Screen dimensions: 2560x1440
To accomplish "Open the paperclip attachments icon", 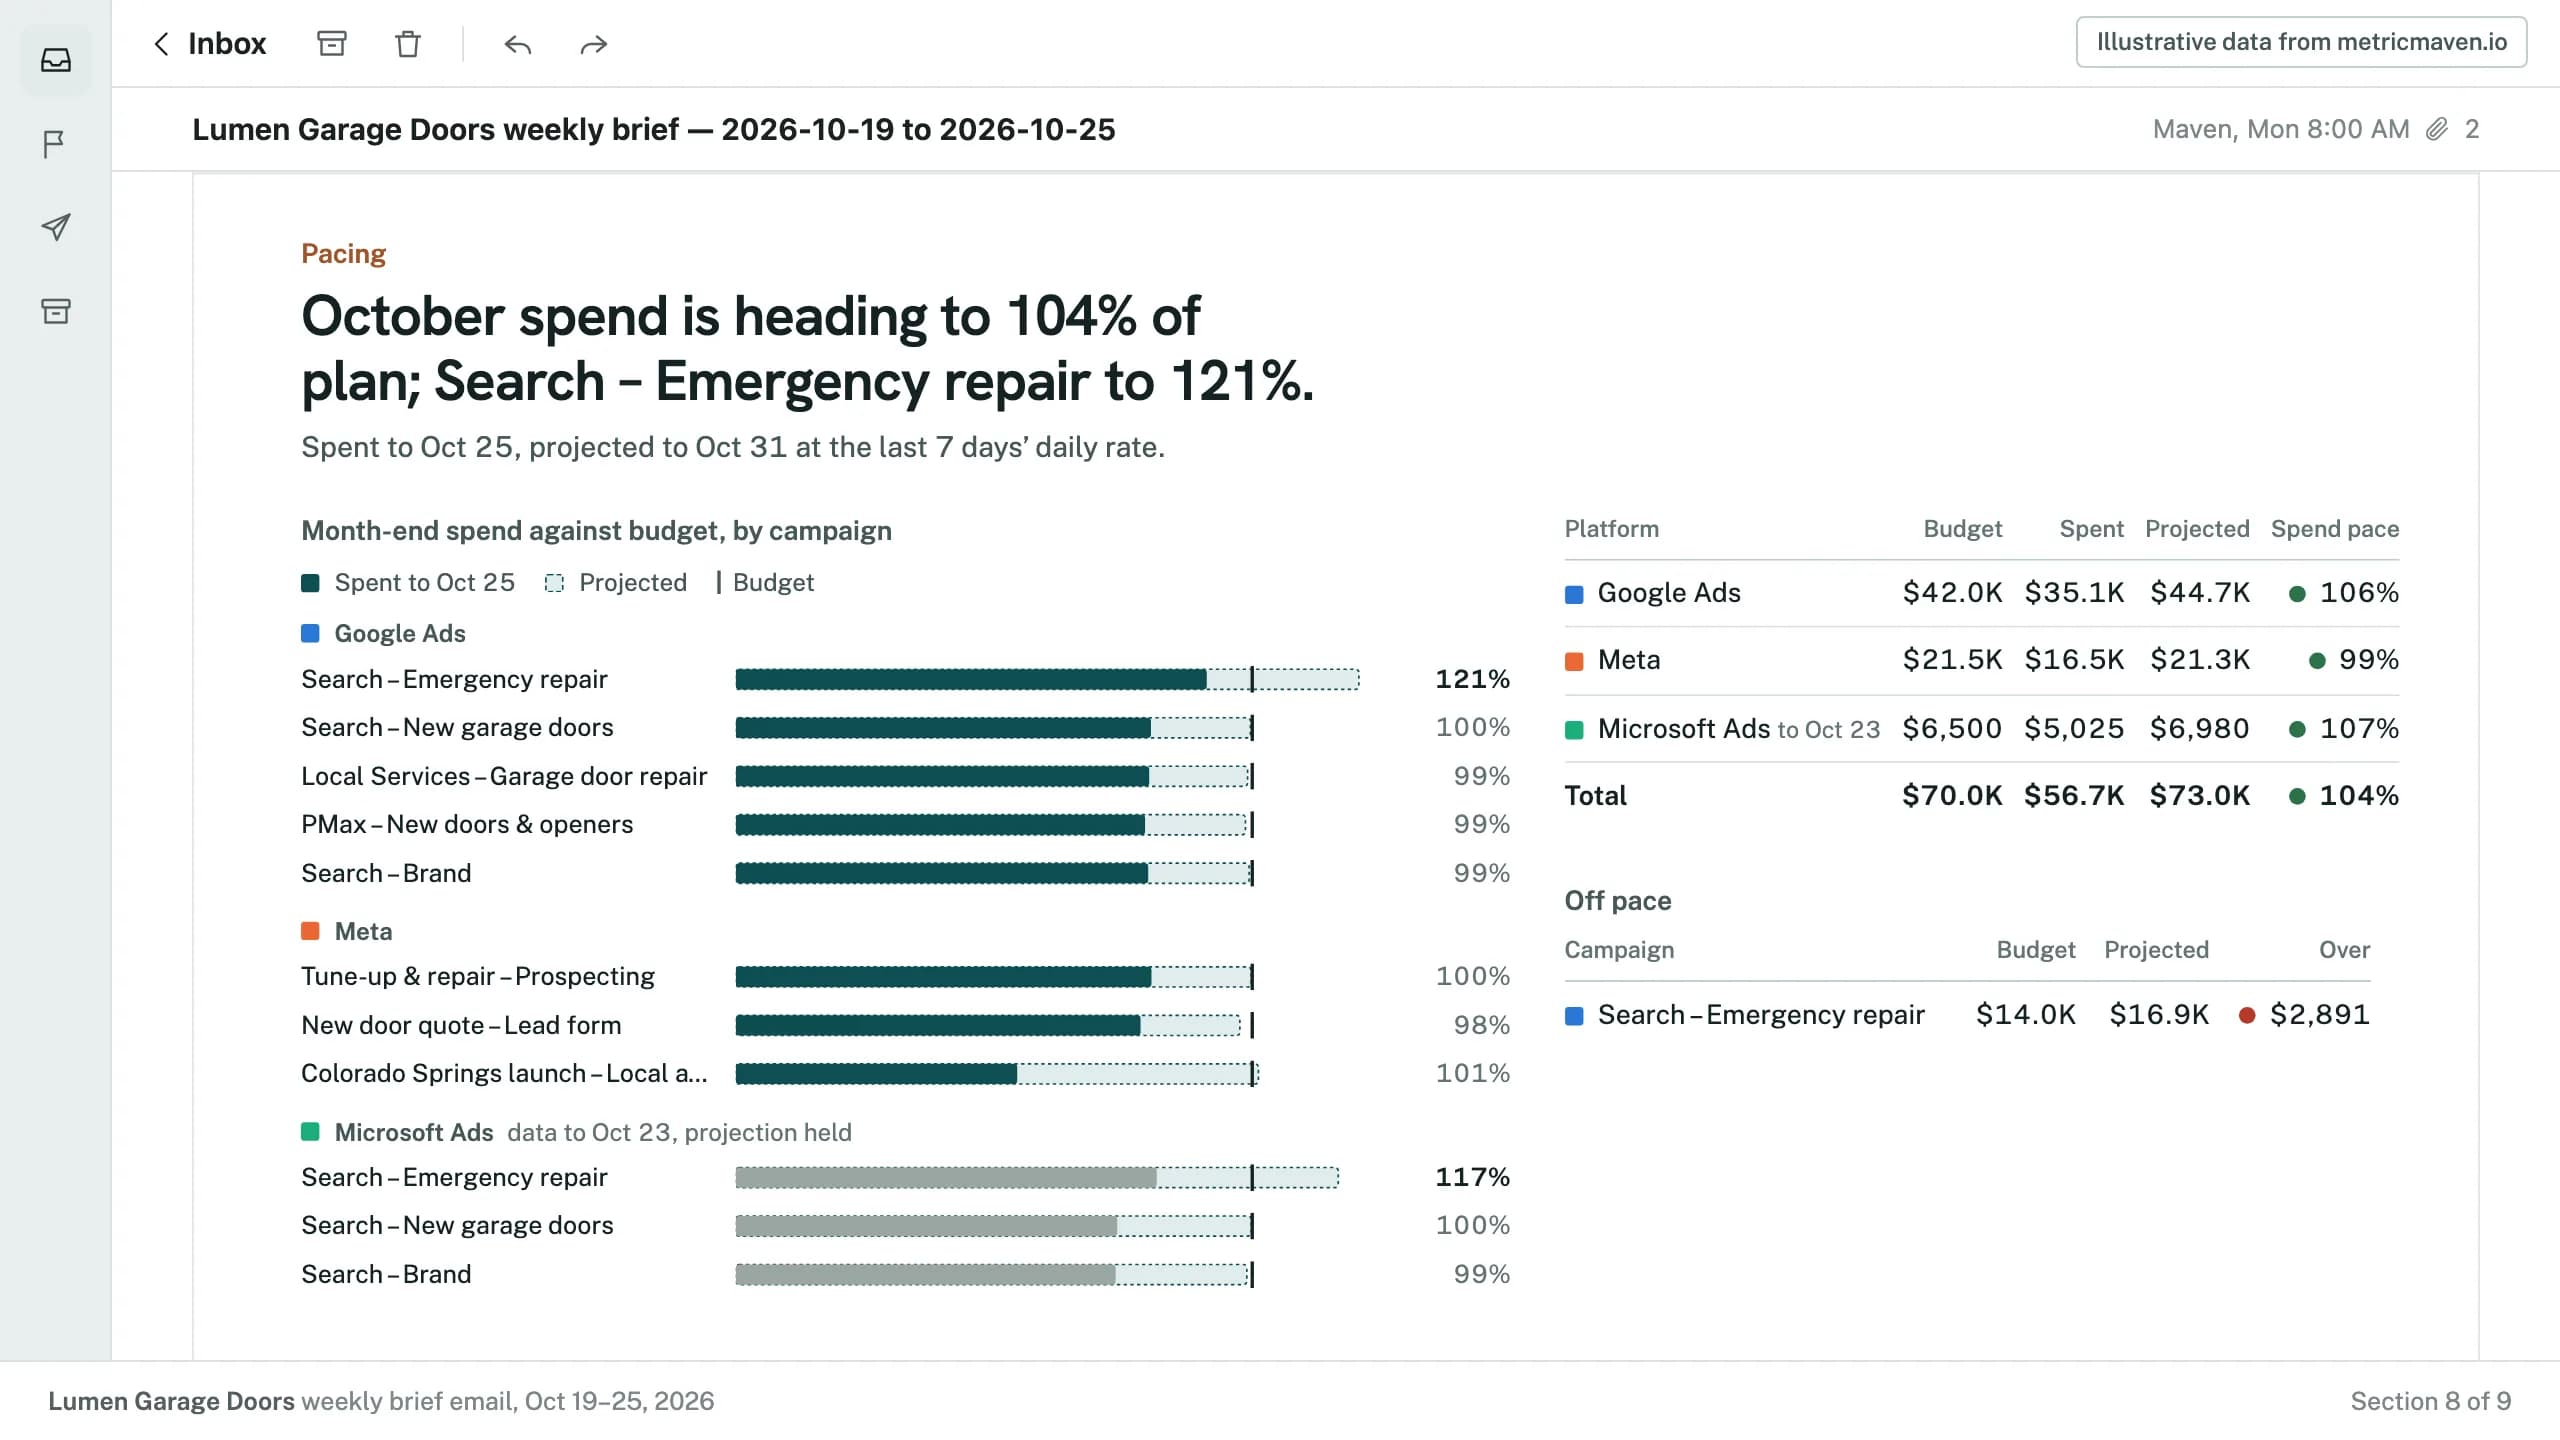I will (x=2438, y=129).
